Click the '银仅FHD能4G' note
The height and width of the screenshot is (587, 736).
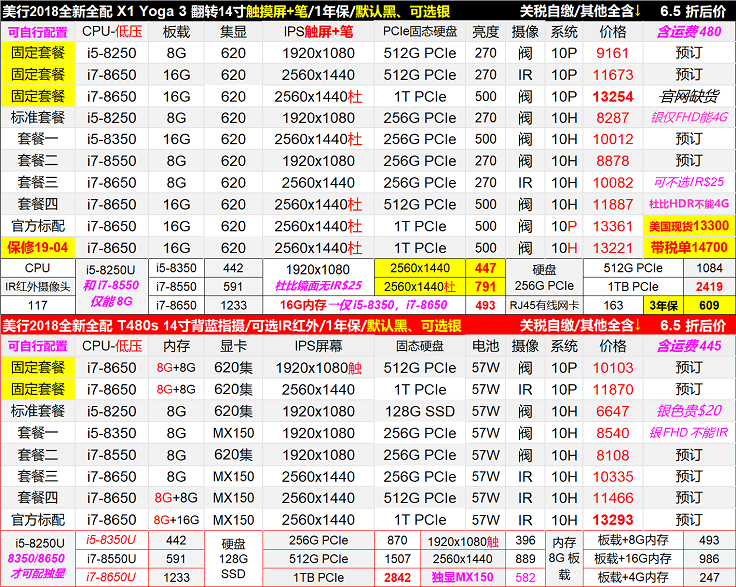(689, 118)
